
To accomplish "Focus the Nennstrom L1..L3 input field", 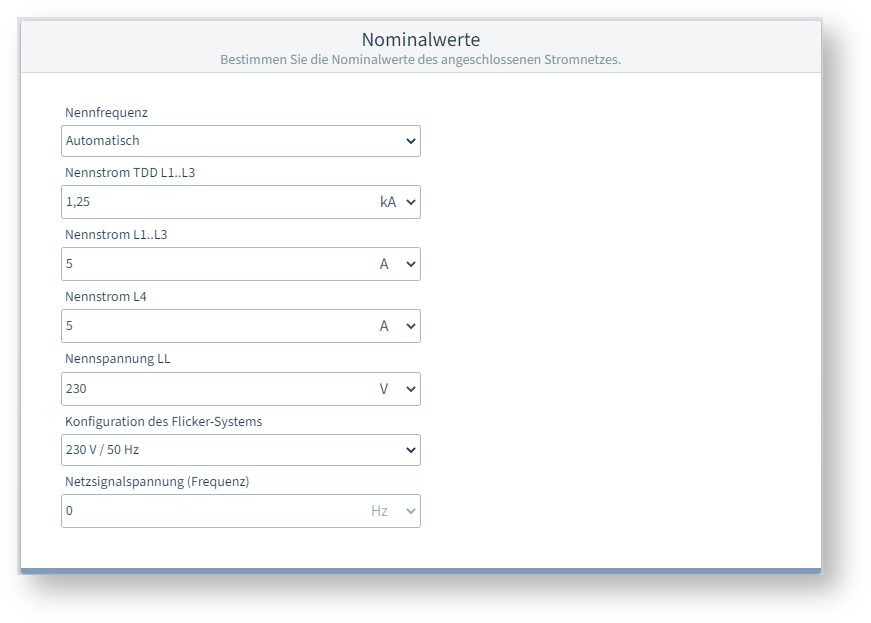I will tap(215, 264).
